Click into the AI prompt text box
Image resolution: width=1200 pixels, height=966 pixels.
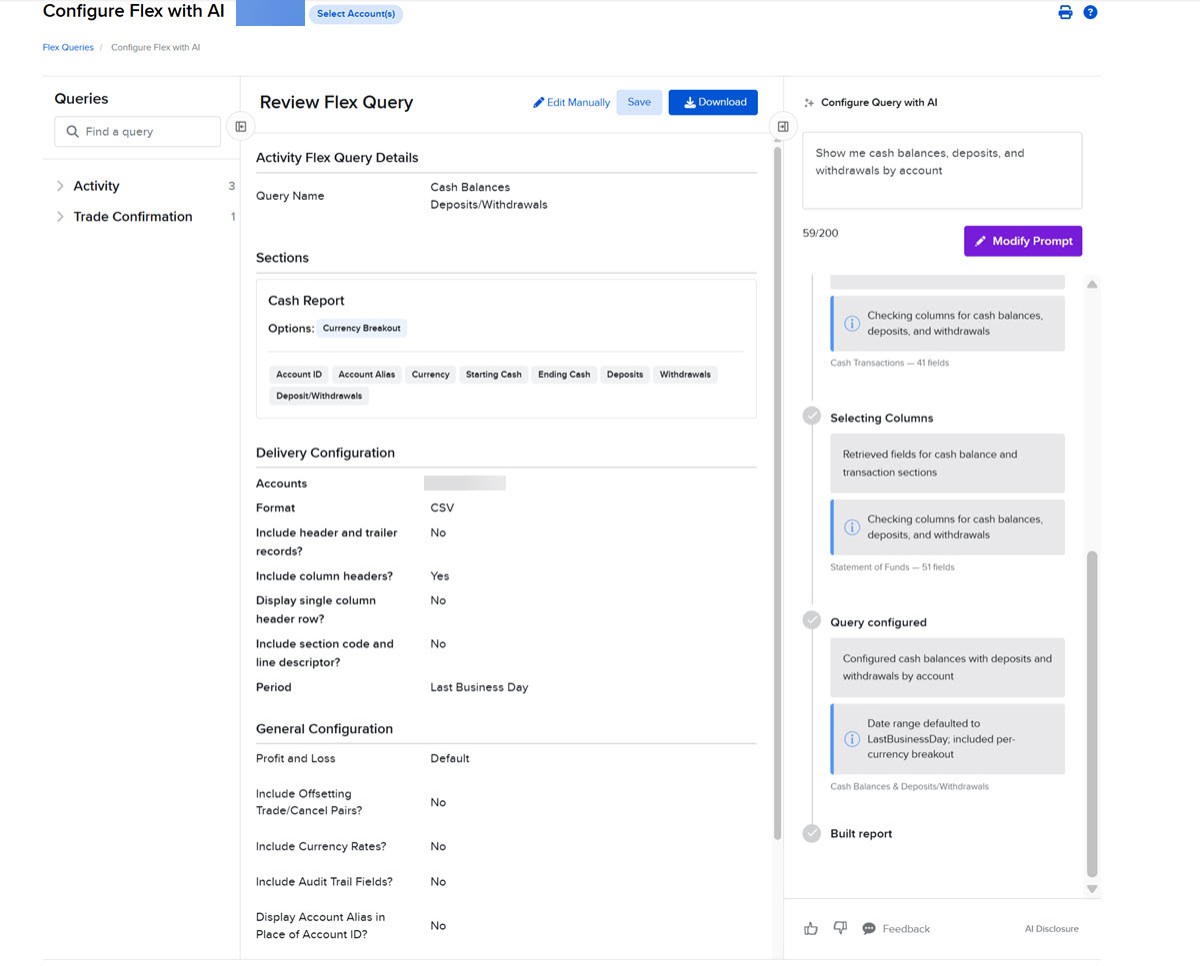[x=942, y=170]
